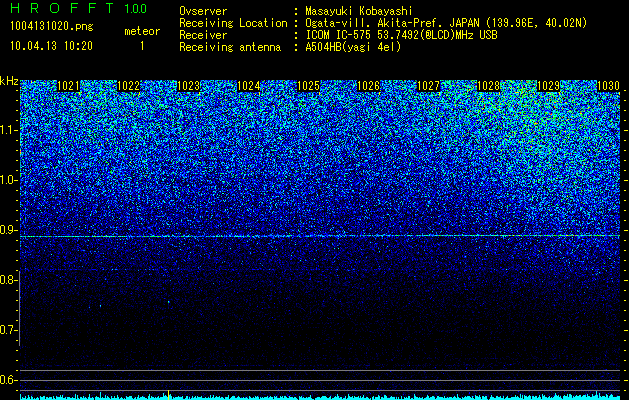This screenshot has height=400, width=629.
Task: Click time marker 1030
Action: [x=608, y=86]
